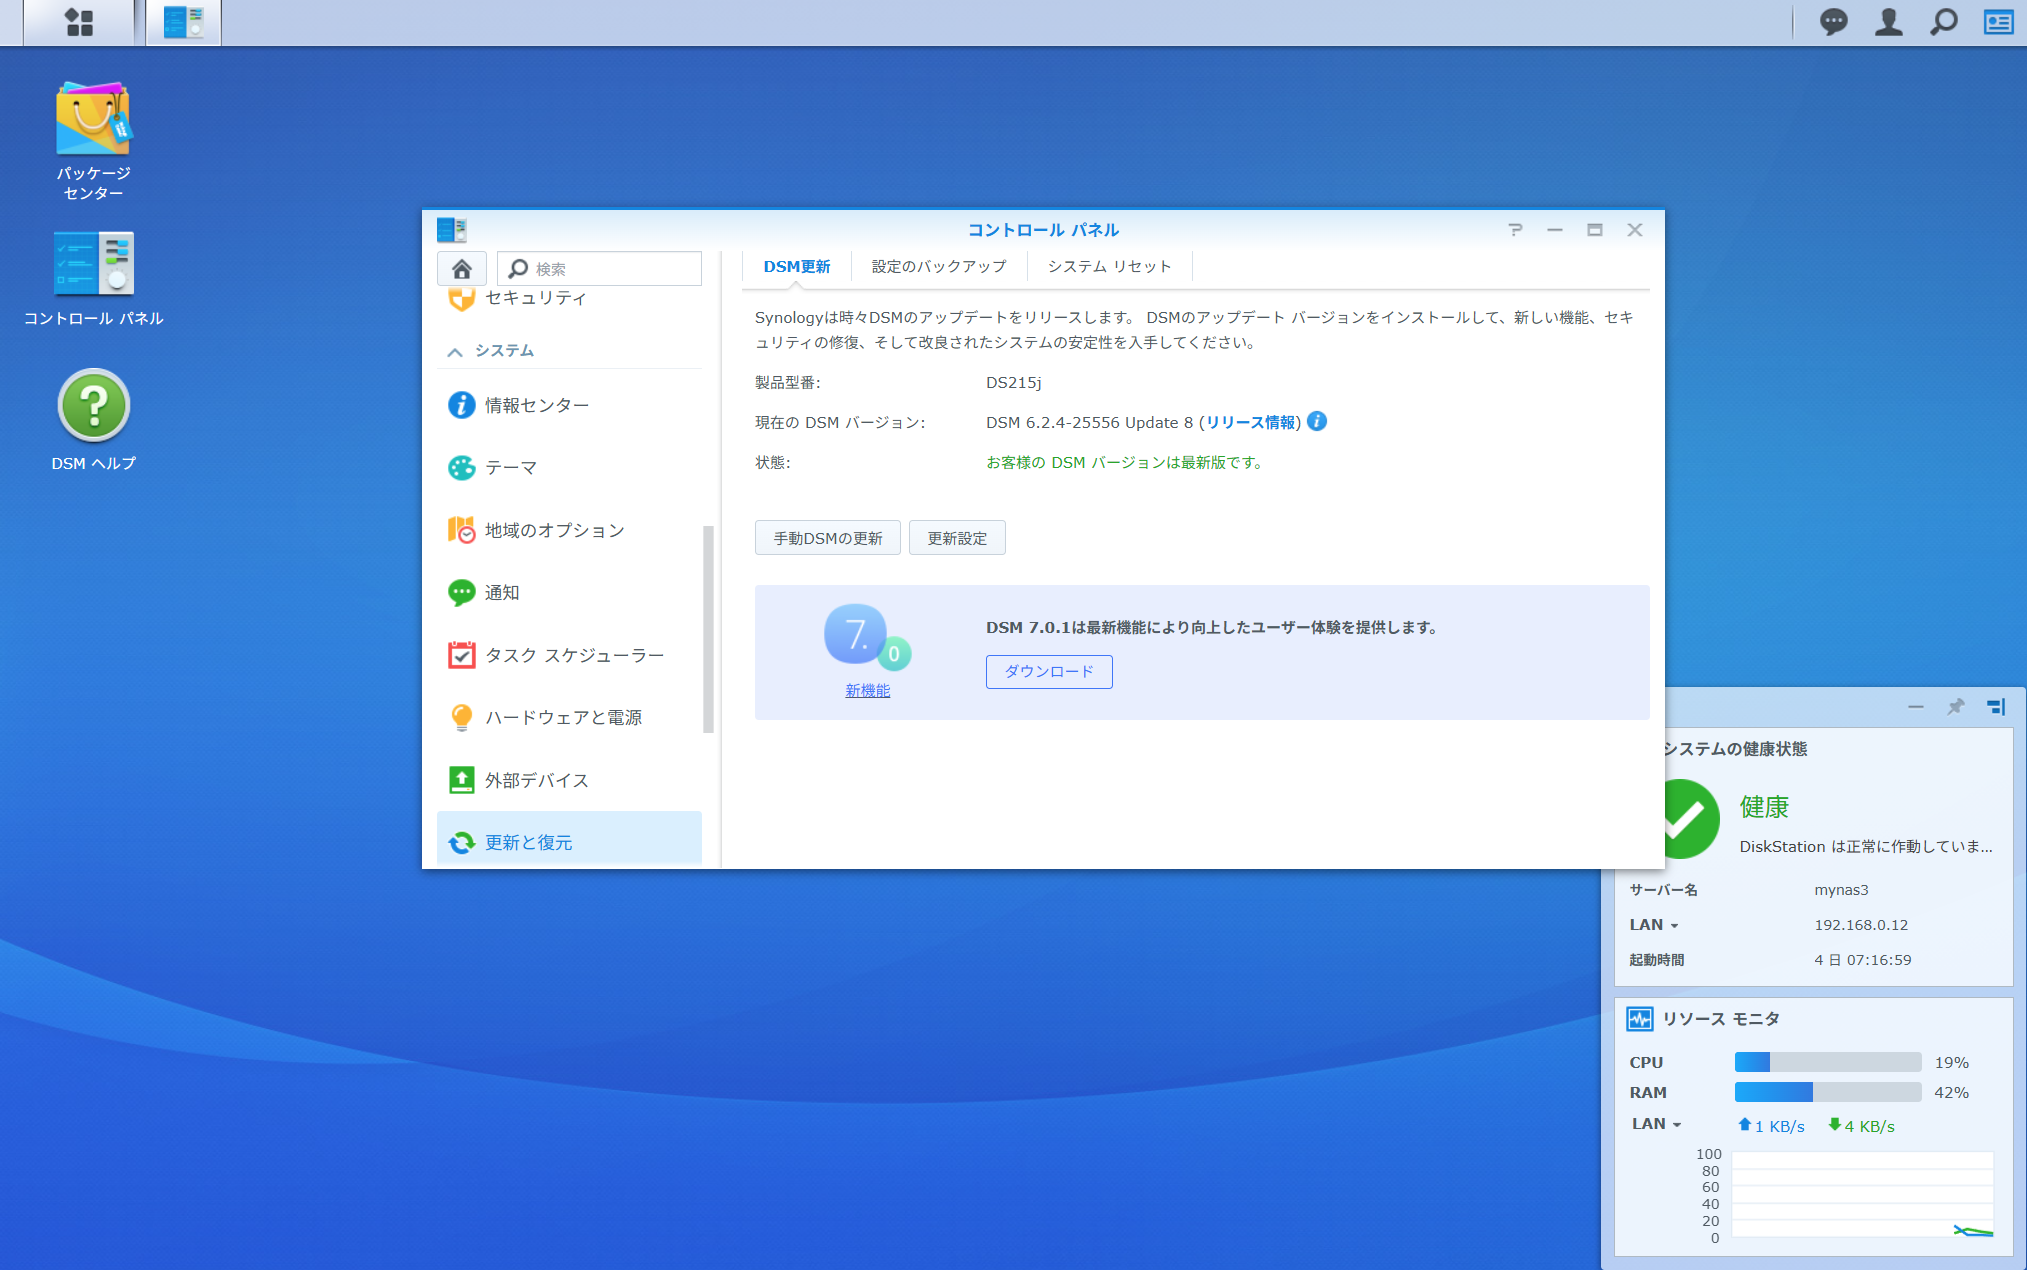
Task: Pin the widget panel with pin icon
Action: click(1955, 707)
